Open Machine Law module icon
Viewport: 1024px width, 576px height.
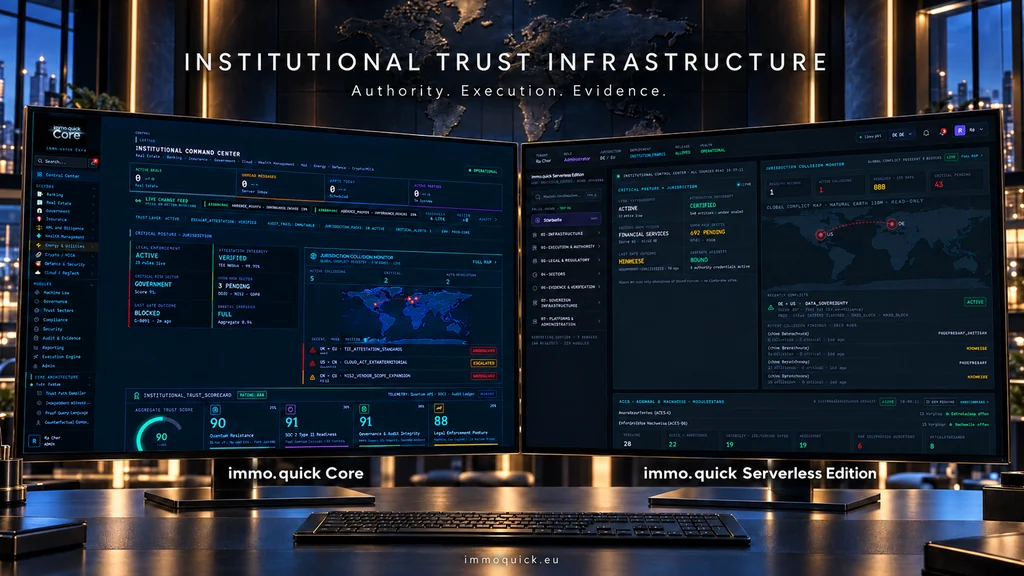click(x=37, y=293)
